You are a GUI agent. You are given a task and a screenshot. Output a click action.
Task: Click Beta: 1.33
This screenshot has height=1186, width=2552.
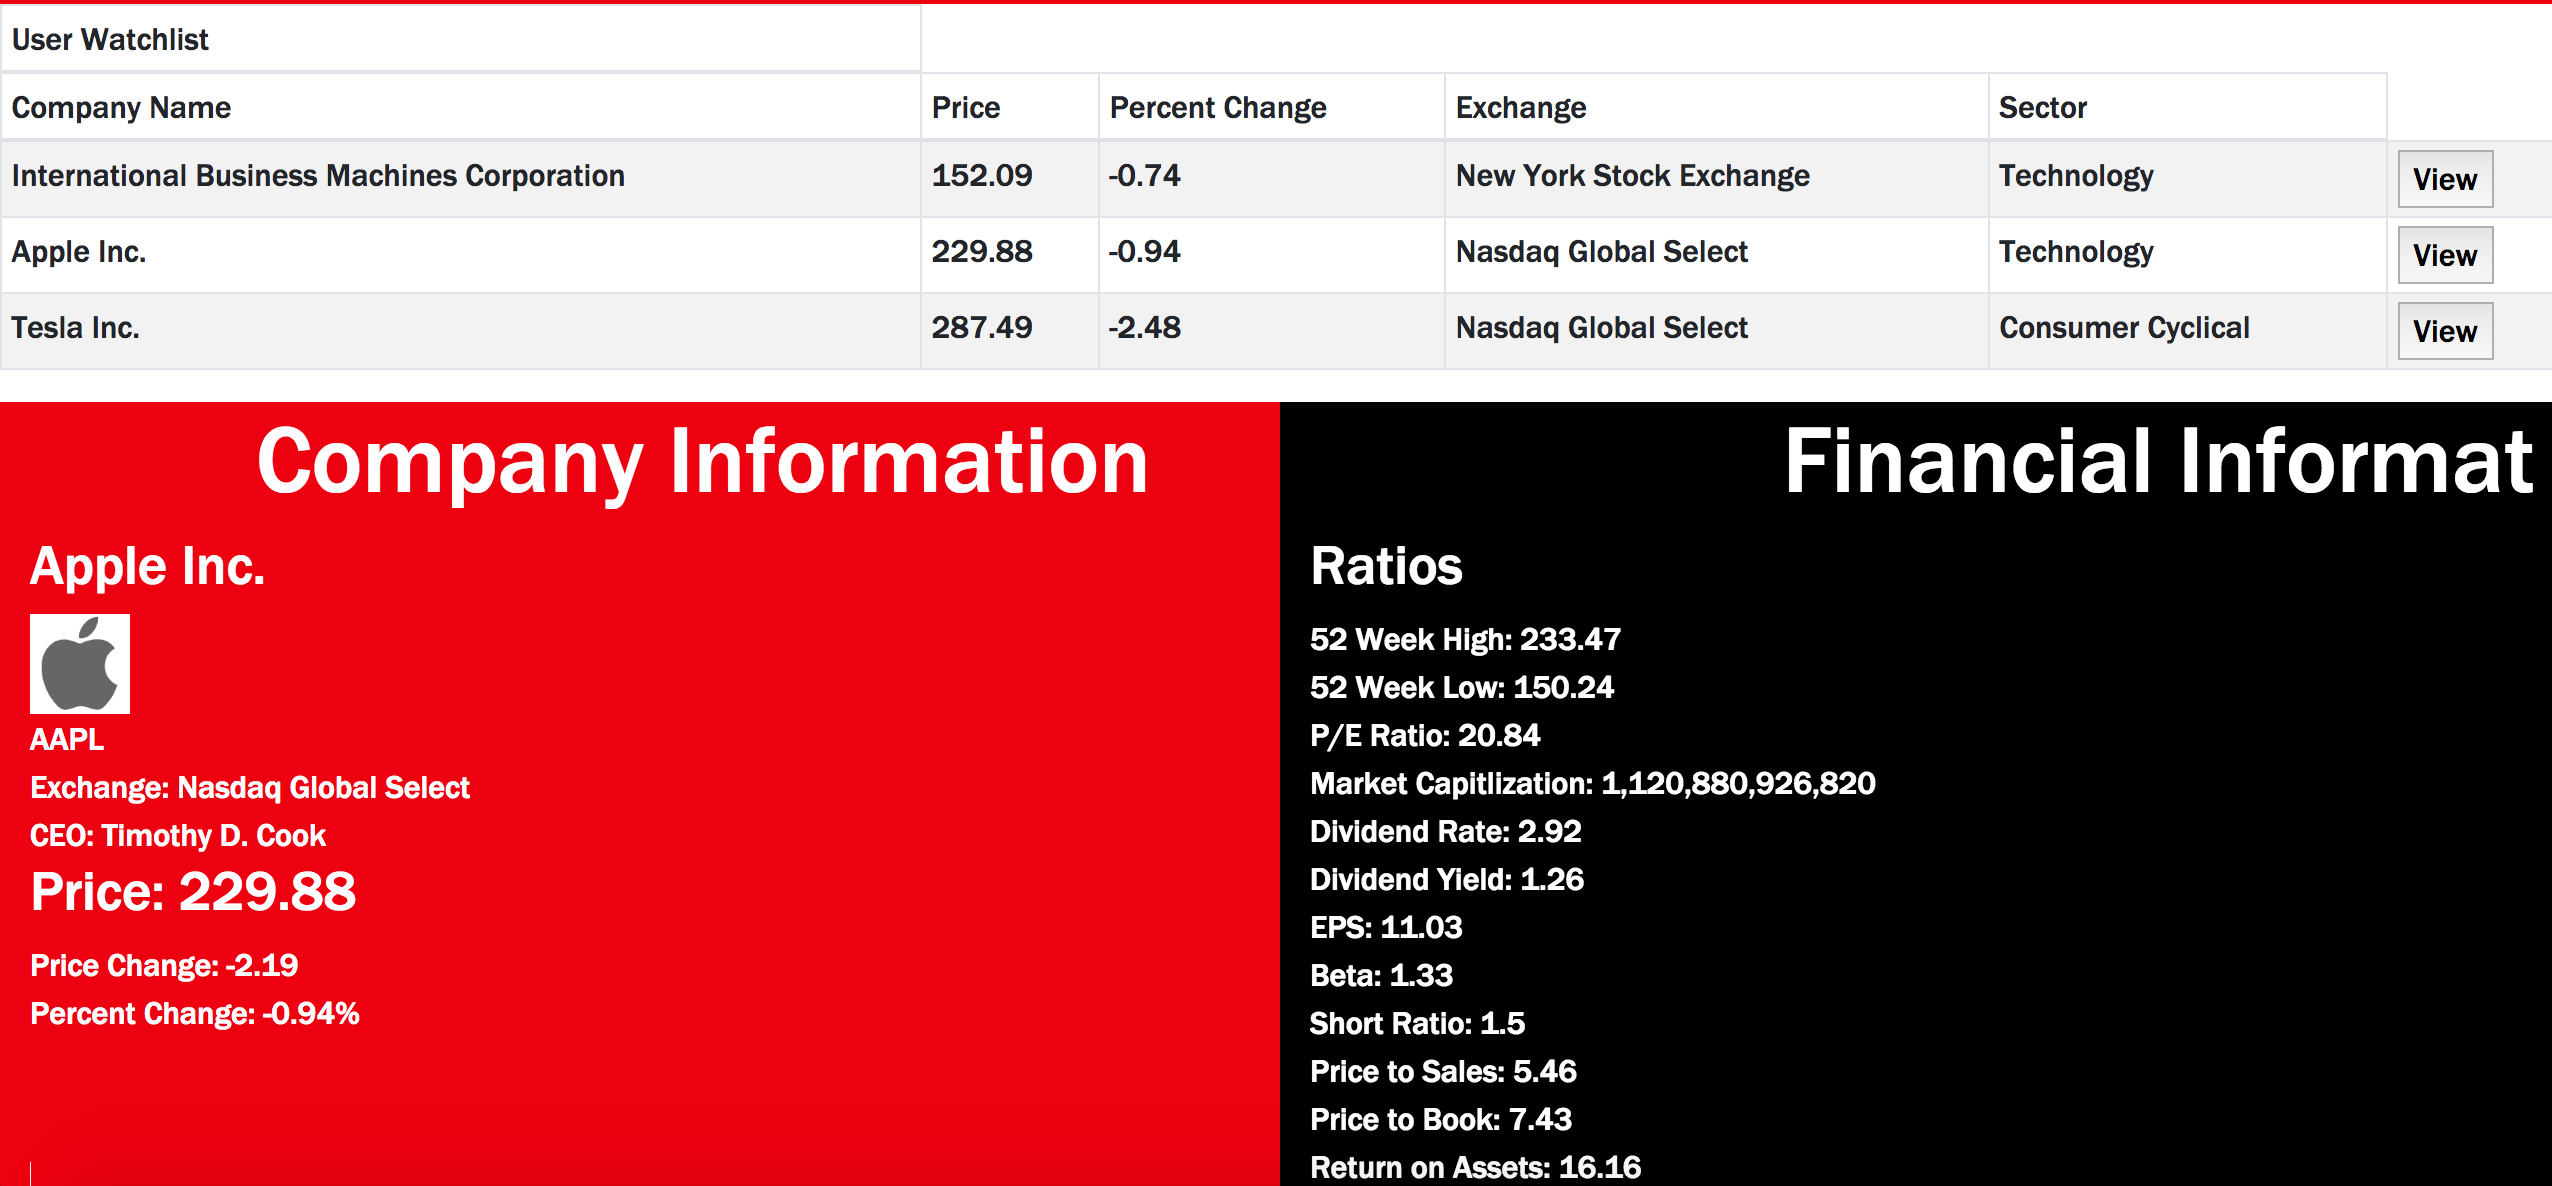pos(1381,975)
